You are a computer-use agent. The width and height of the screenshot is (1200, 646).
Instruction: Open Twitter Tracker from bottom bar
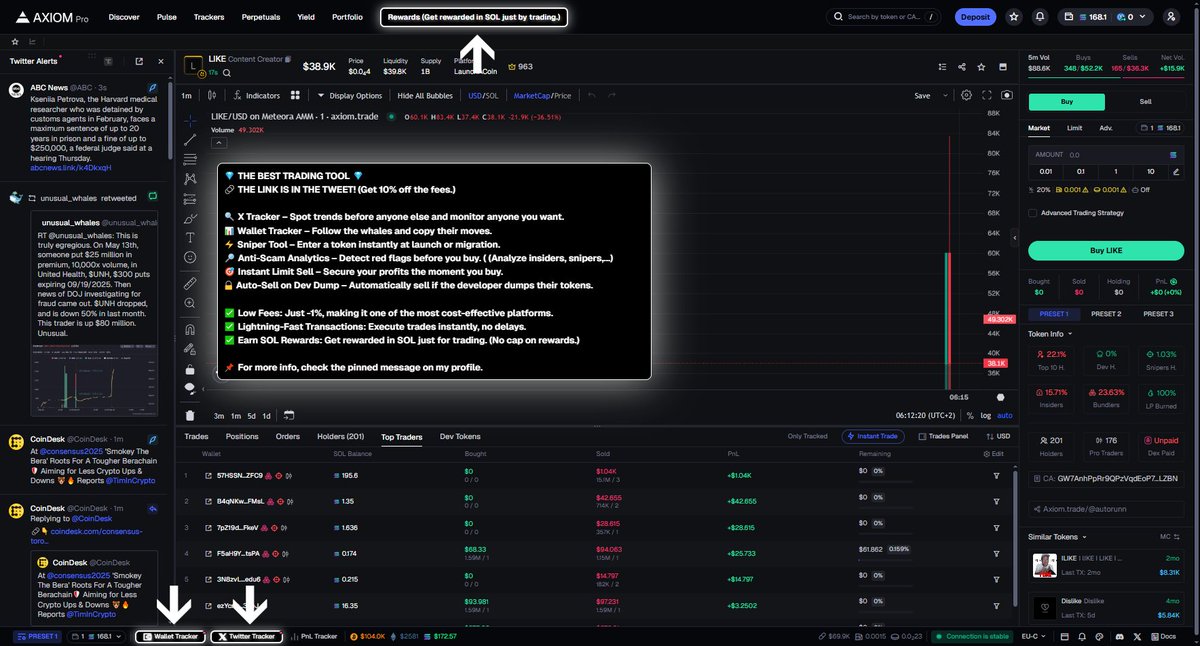click(x=246, y=636)
